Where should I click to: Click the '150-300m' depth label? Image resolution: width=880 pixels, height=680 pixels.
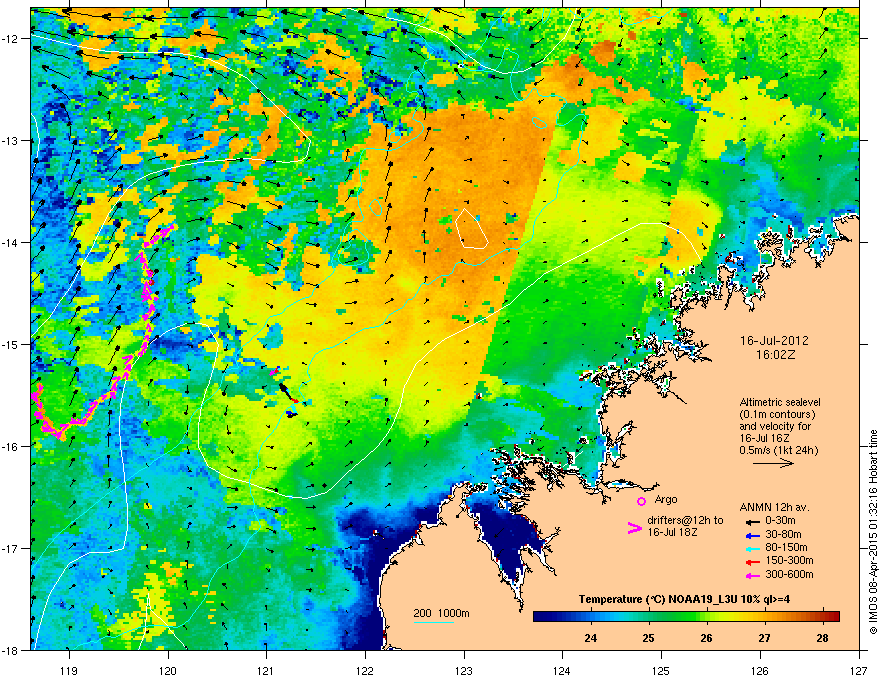[x=789, y=560]
